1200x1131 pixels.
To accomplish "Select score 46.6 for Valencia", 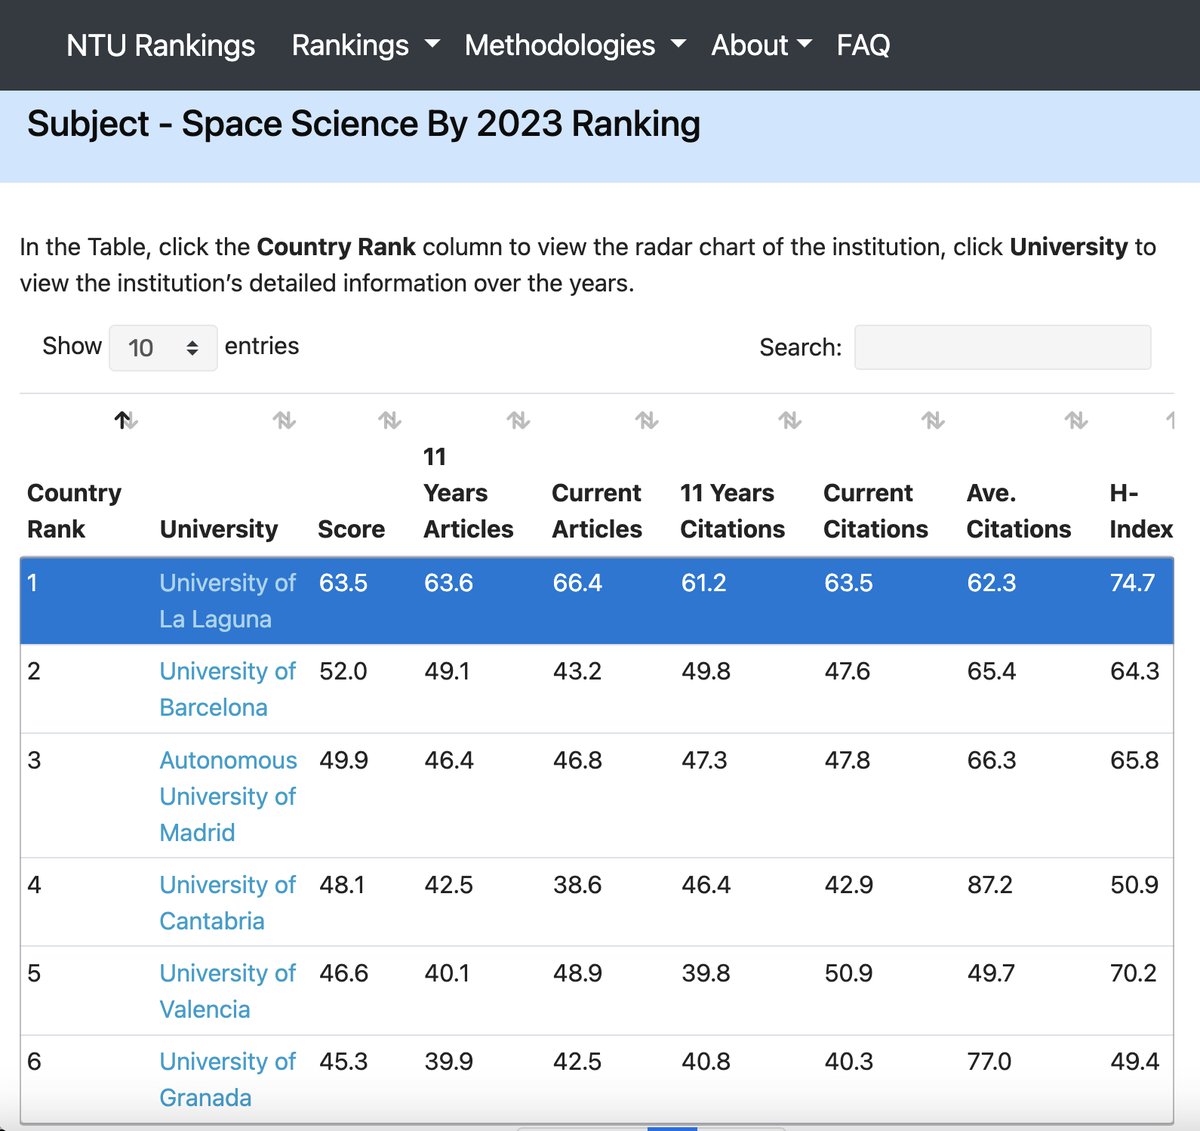I will click(x=344, y=973).
